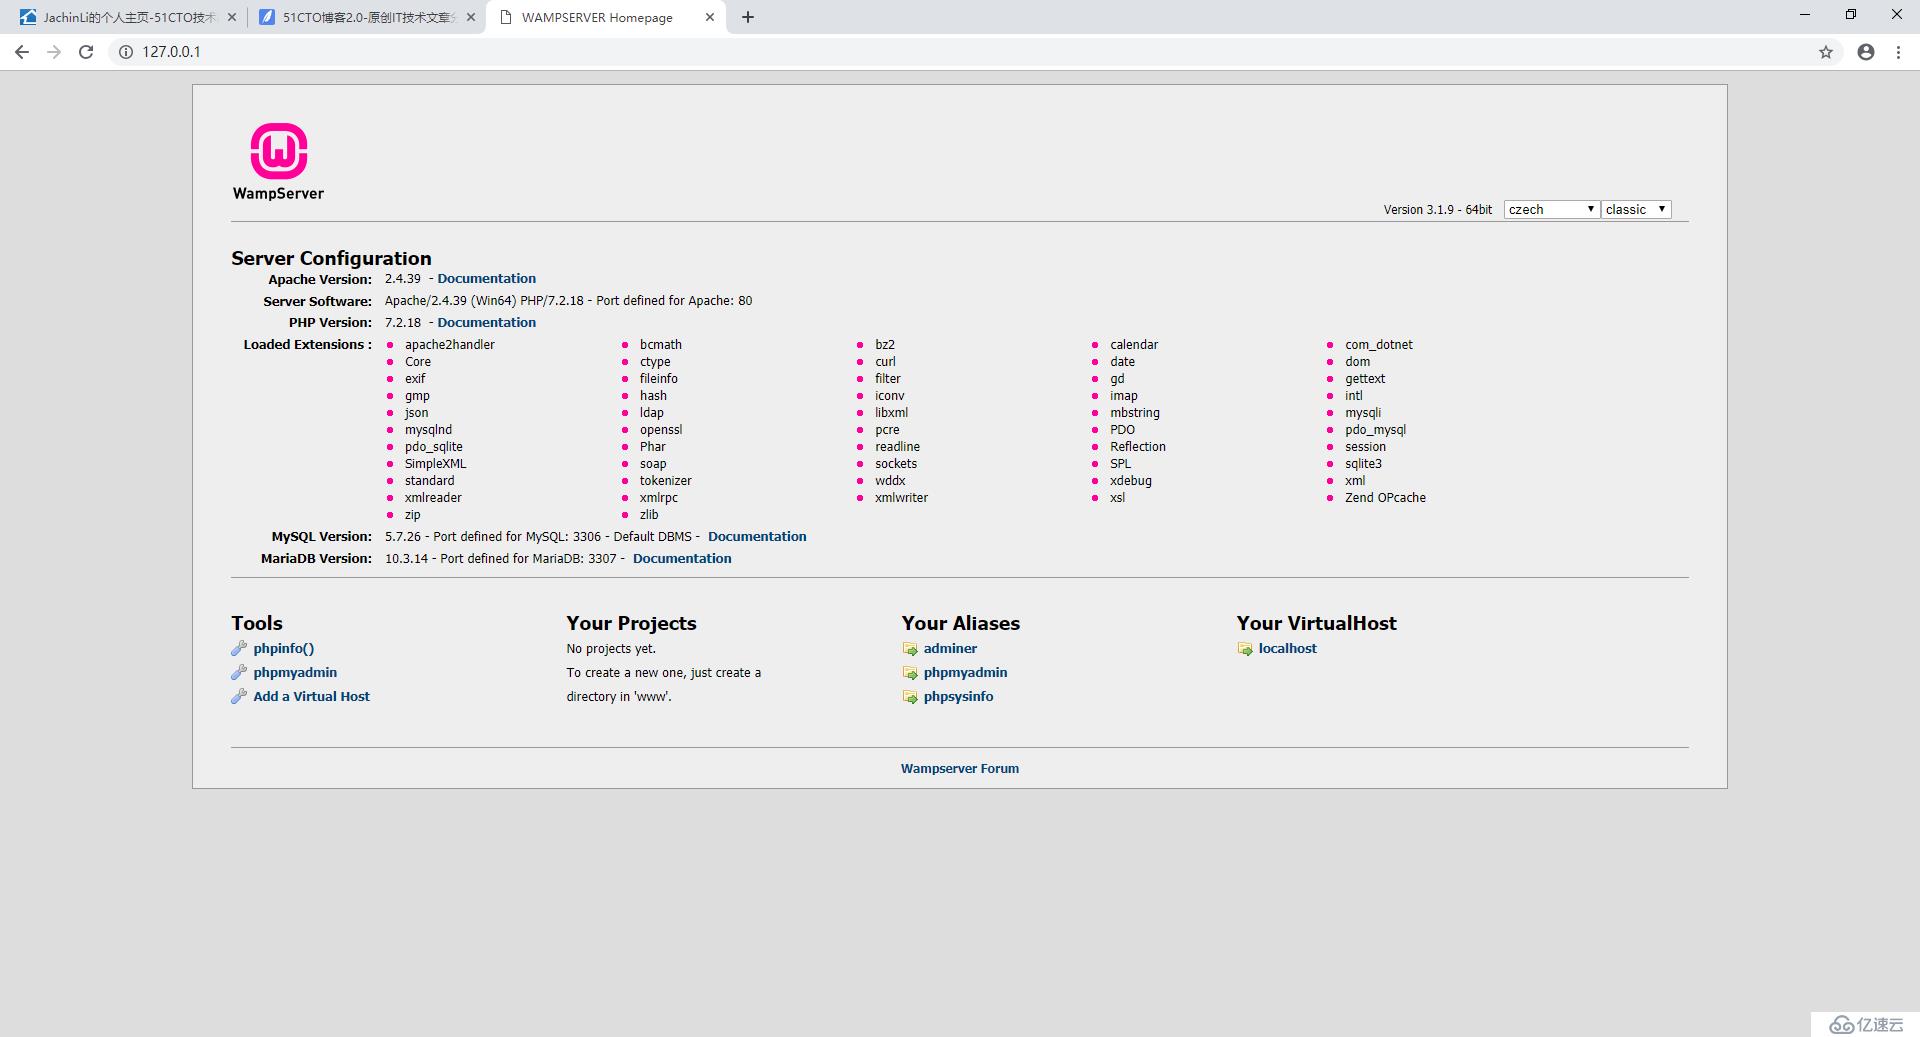Click folder icon next to phpmyadmin alias

coord(910,673)
